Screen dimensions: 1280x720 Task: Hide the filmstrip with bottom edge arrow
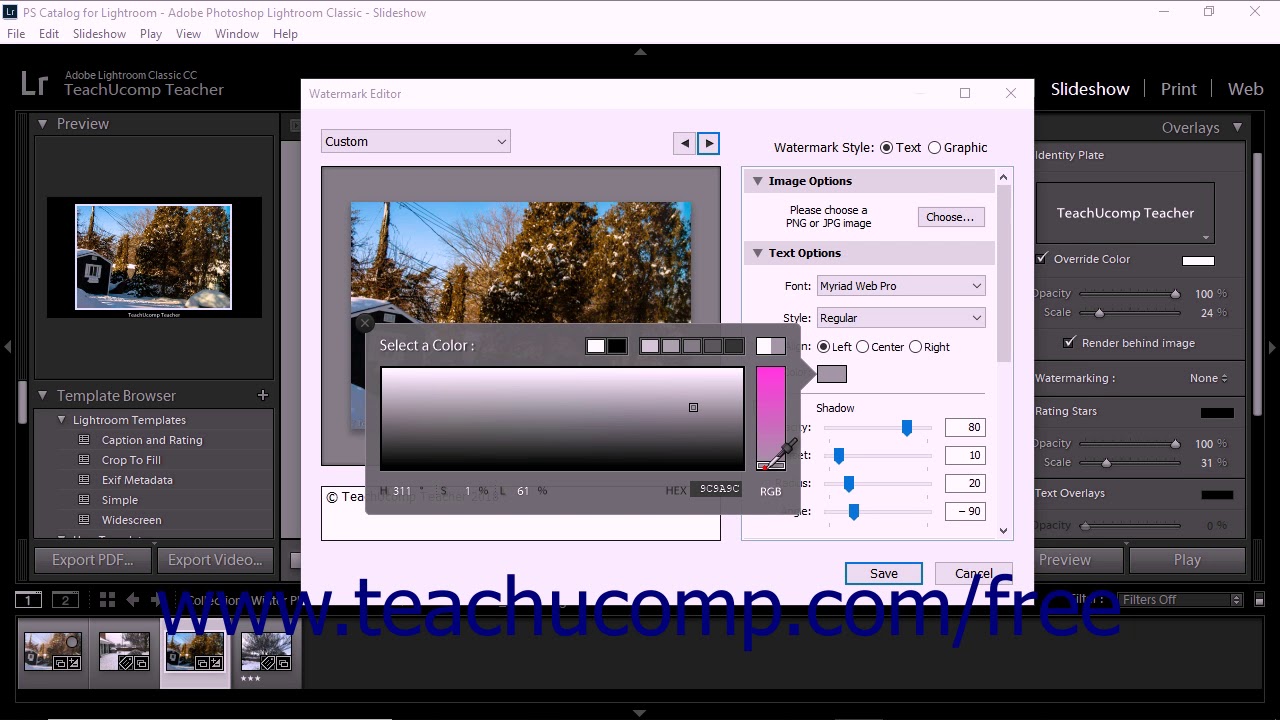coord(640,713)
